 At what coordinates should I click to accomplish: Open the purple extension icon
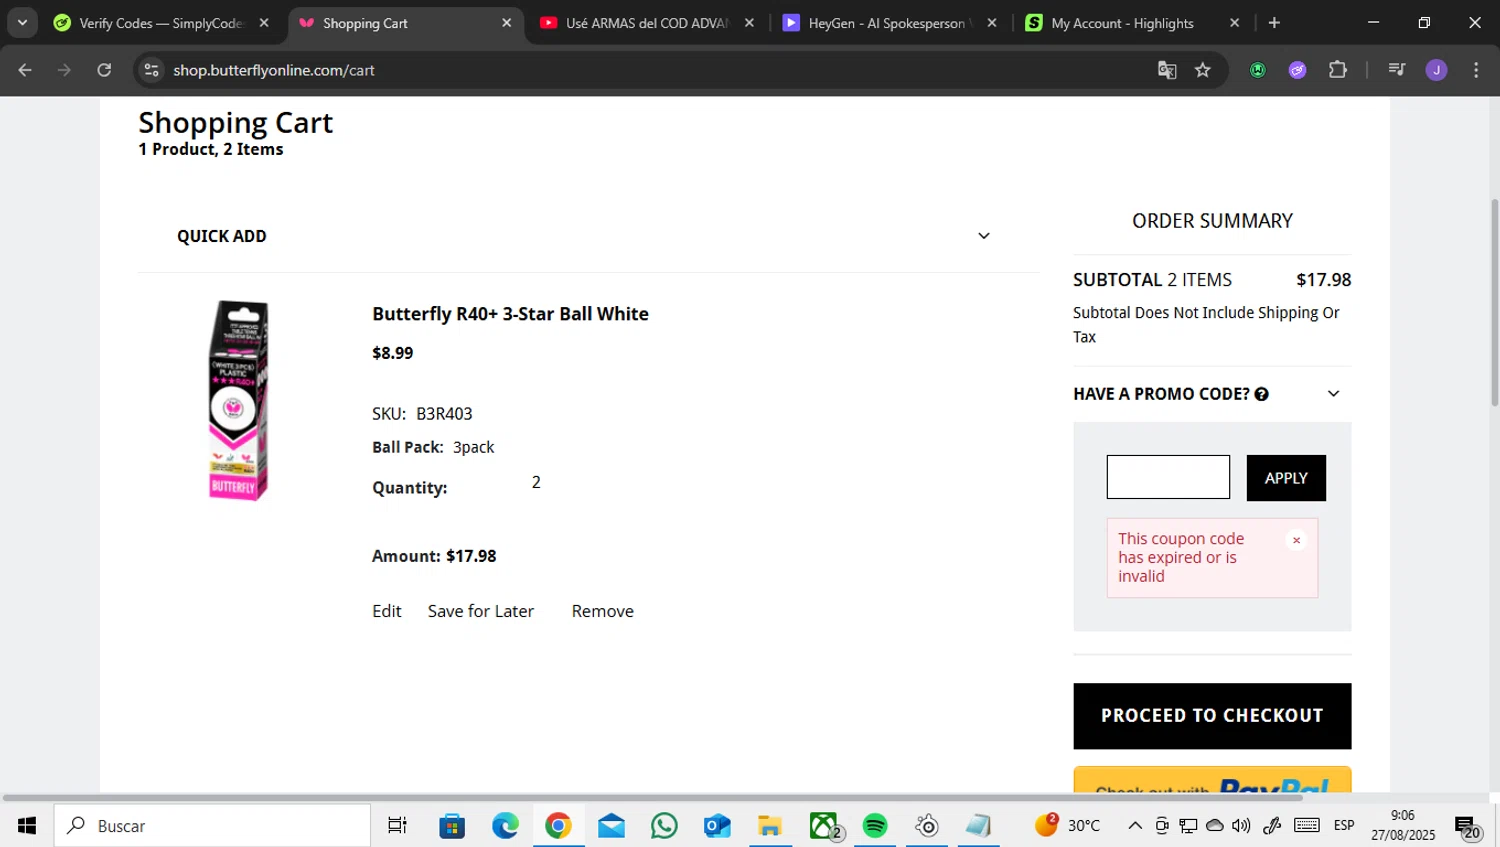point(1298,70)
